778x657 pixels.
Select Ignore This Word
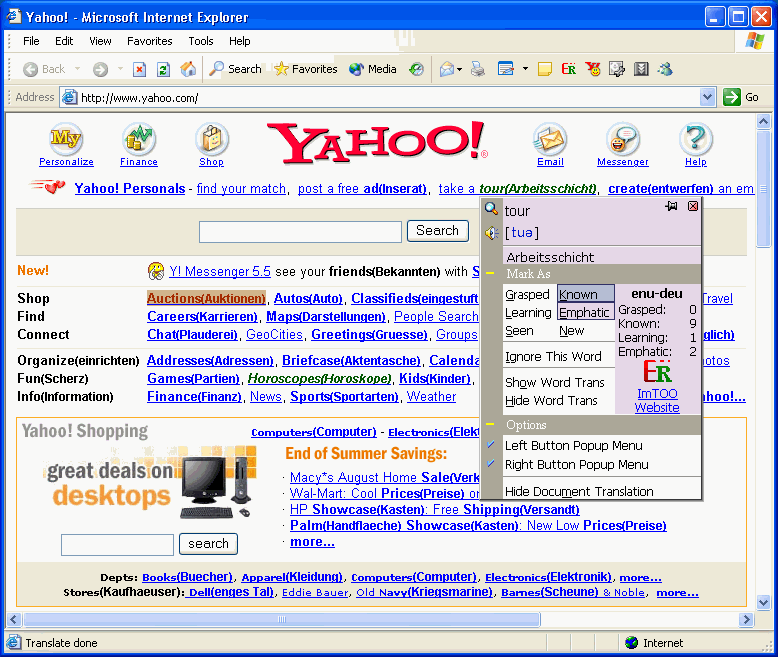[553, 357]
